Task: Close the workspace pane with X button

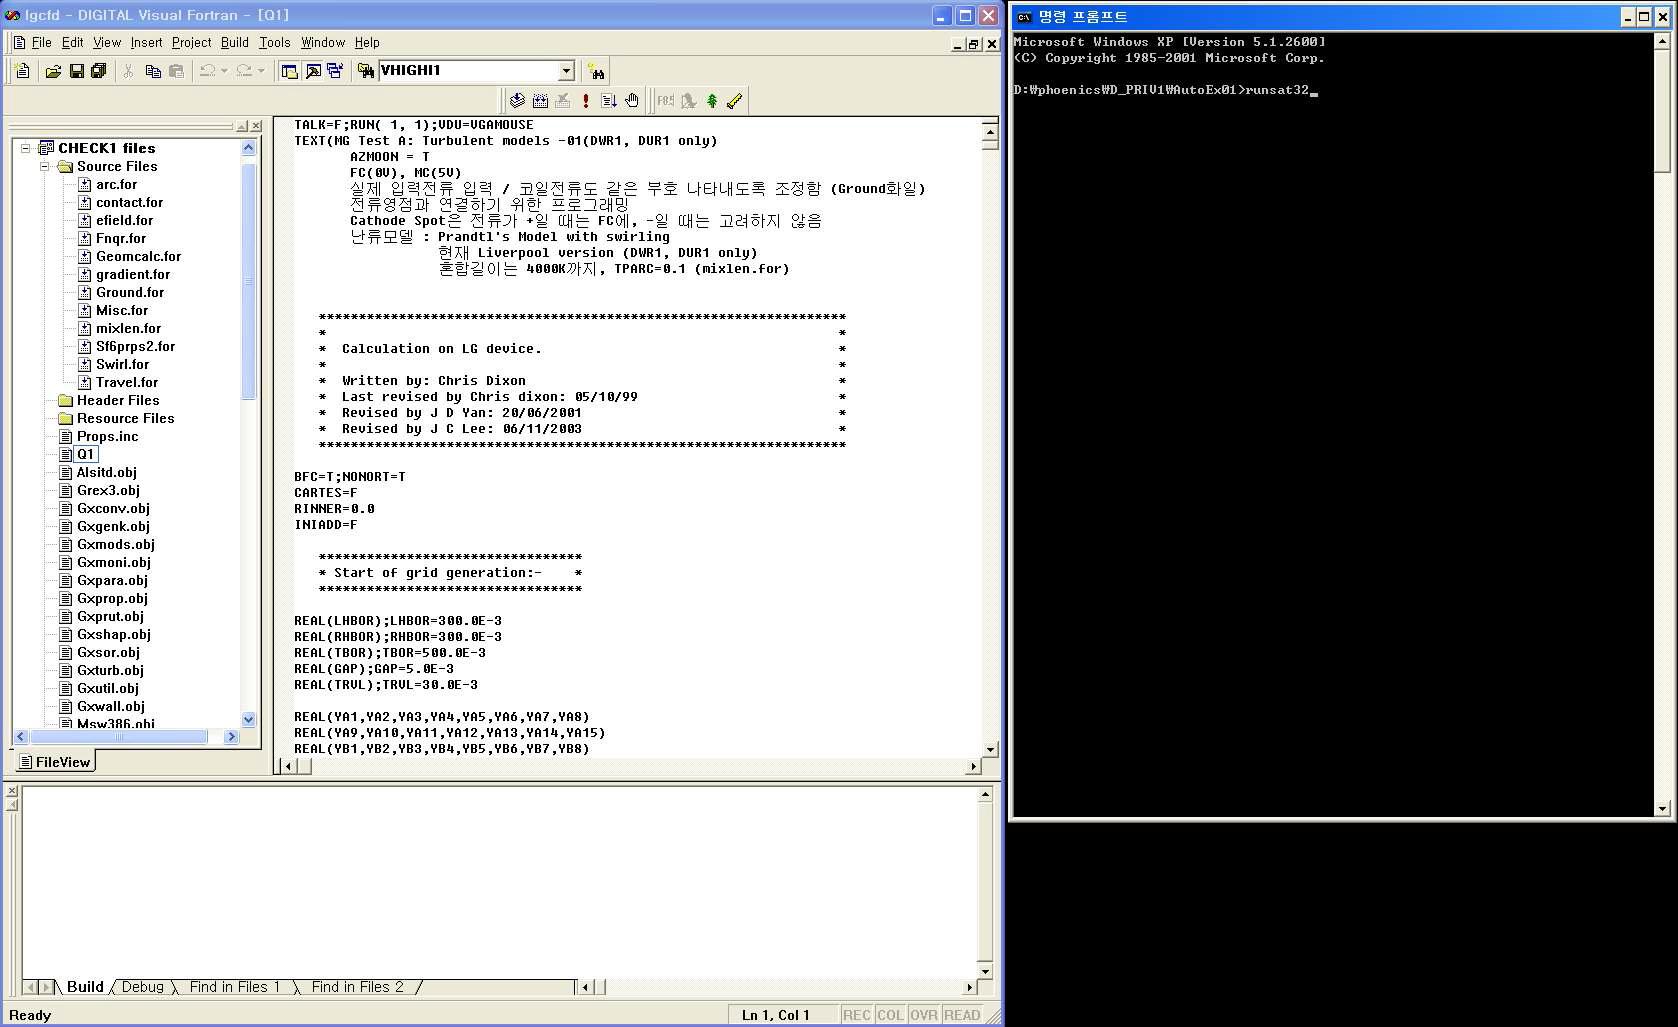Action: [256, 126]
